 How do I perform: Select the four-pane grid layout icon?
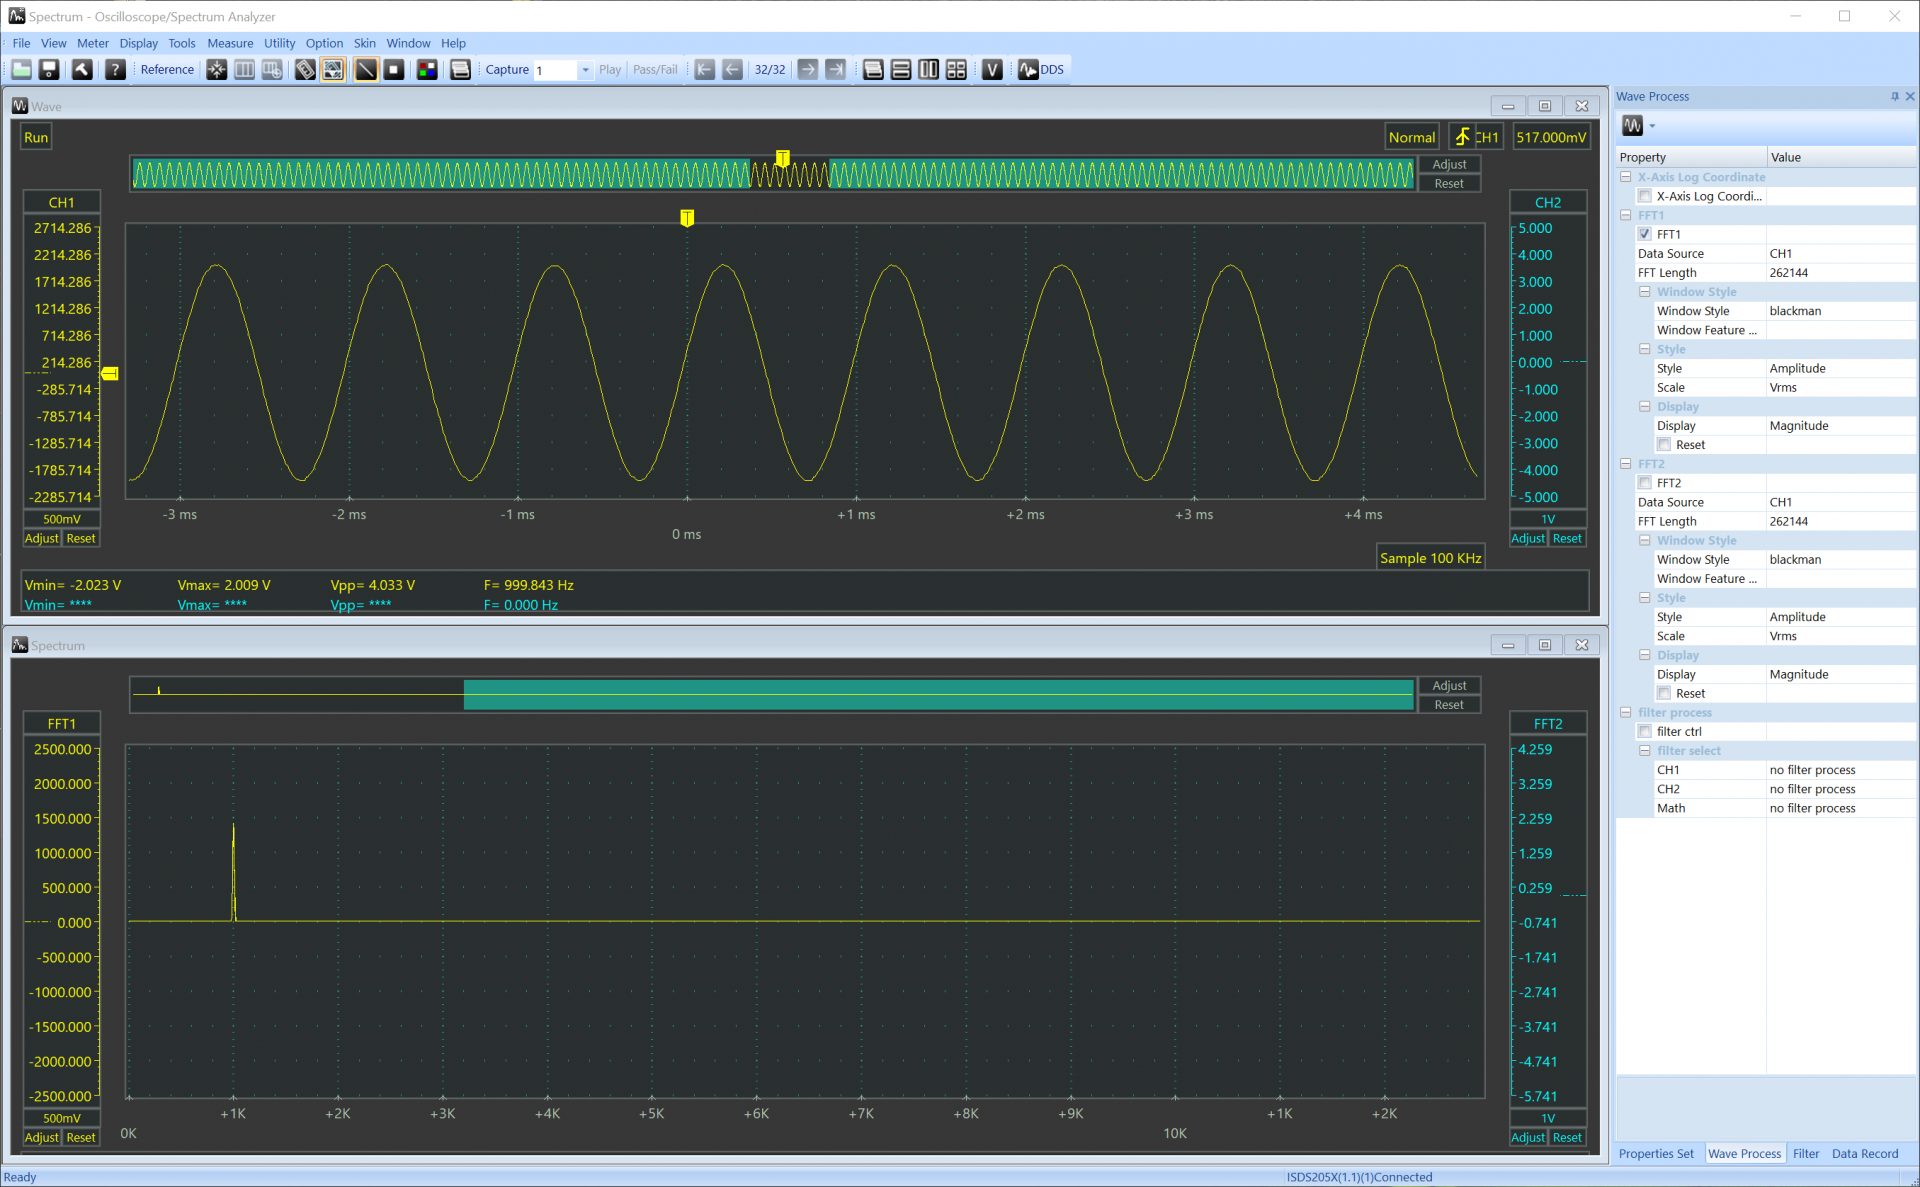point(956,70)
